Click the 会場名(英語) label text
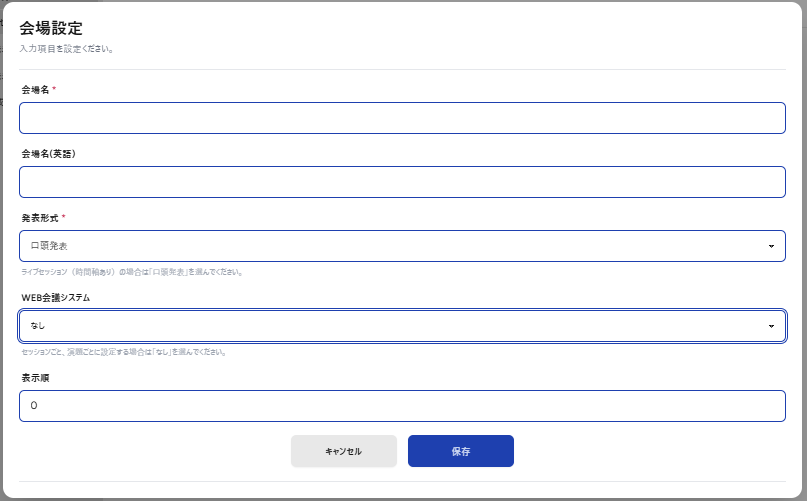807x501 pixels. [x=48, y=154]
